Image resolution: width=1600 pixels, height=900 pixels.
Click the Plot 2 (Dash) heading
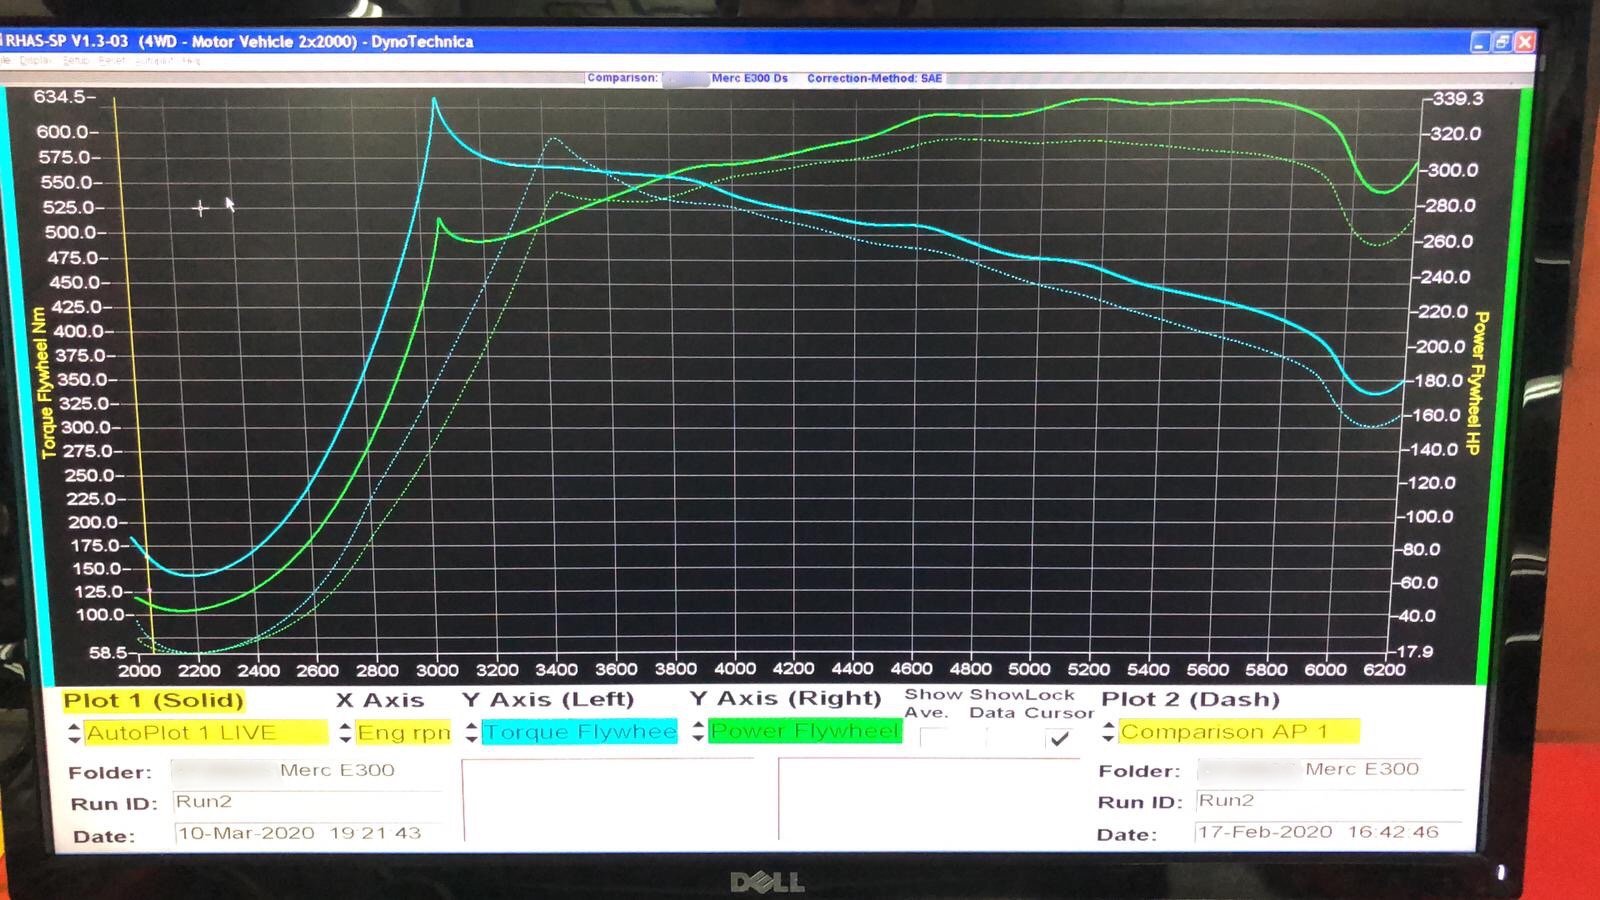[x=1190, y=699]
